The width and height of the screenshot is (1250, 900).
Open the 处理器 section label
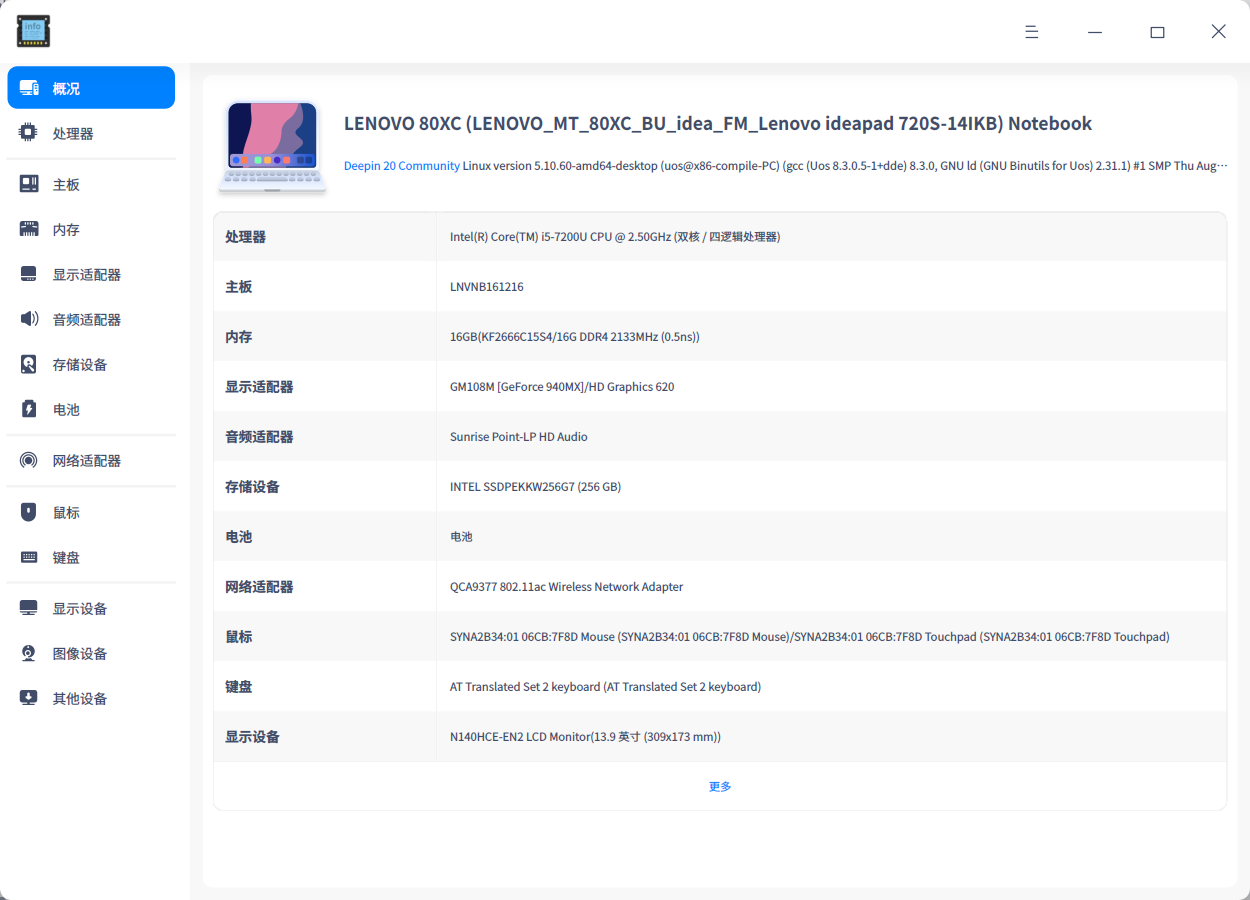point(73,133)
